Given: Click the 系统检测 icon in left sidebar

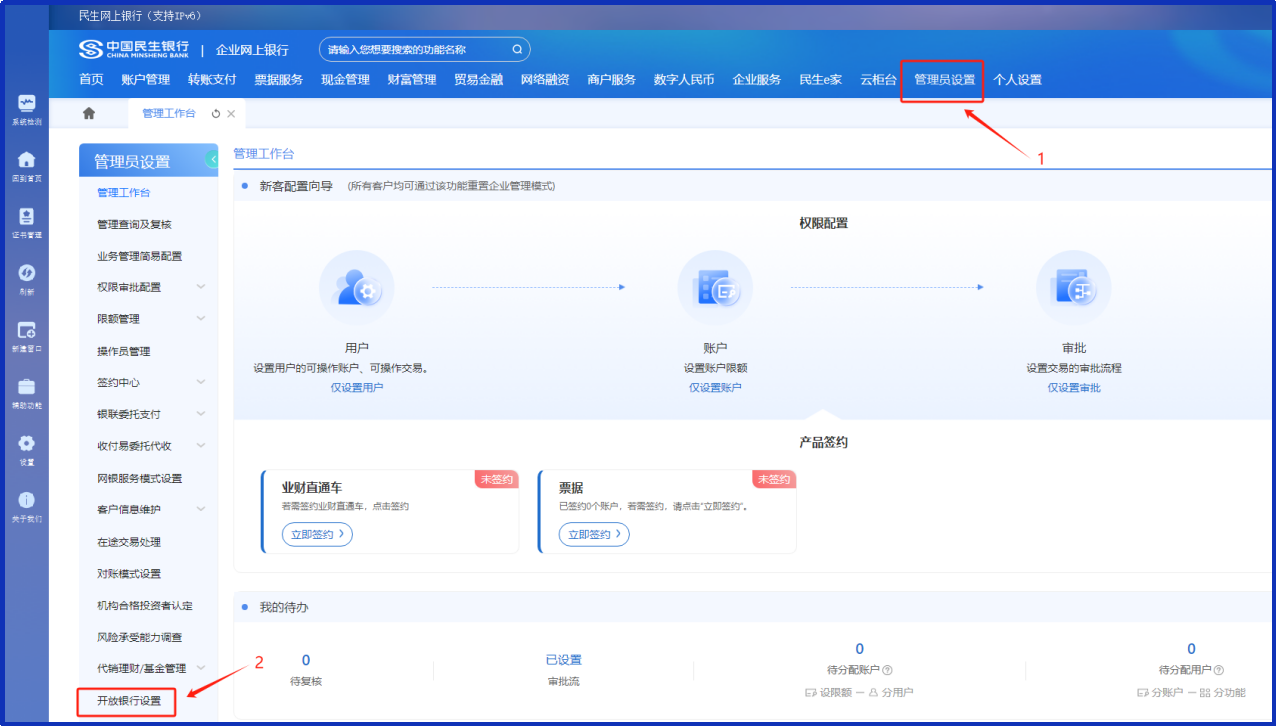Looking at the screenshot, I should [x=26, y=104].
